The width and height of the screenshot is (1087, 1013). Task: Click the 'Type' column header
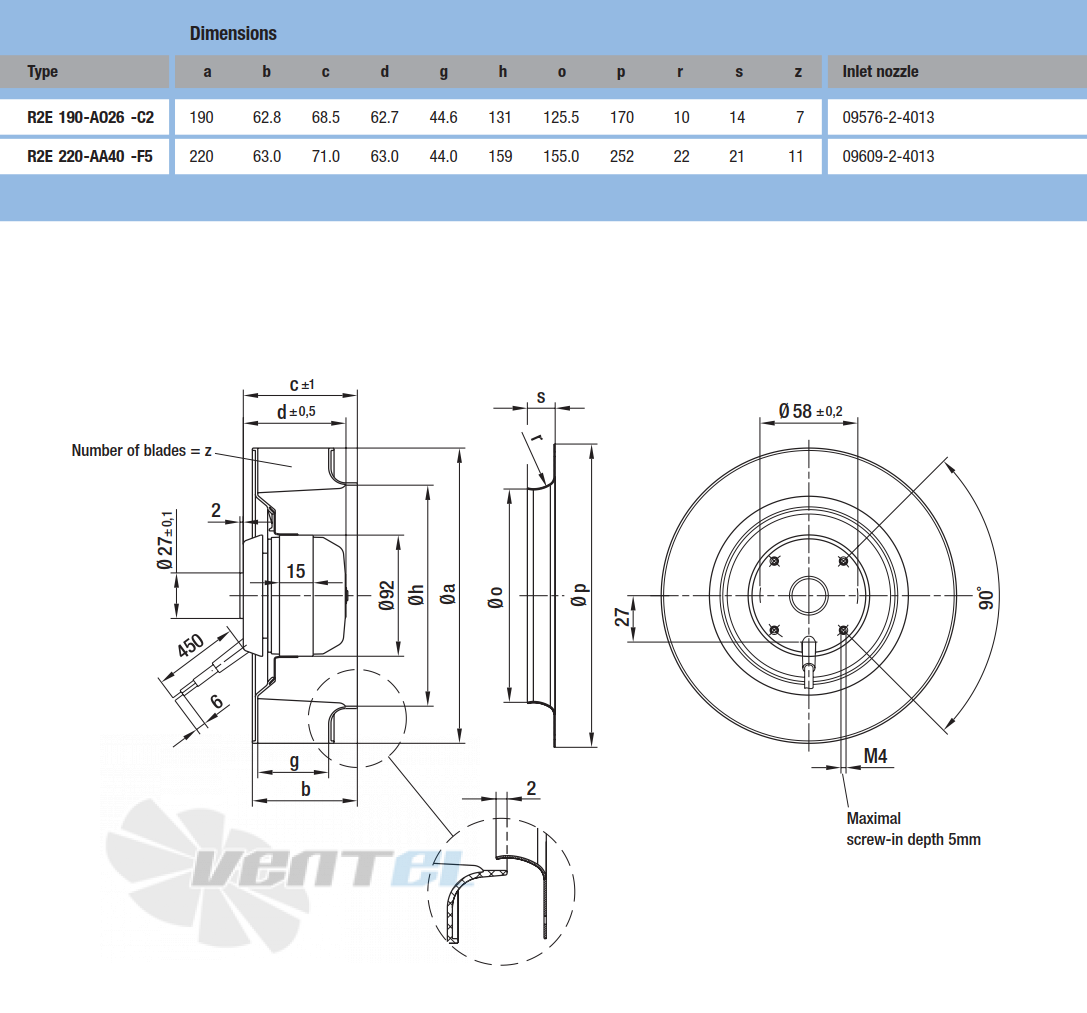[42, 71]
